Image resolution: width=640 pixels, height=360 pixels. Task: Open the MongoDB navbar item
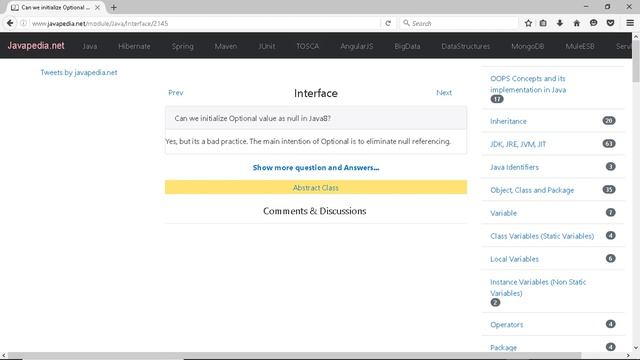pyautogui.click(x=528, y=46)
